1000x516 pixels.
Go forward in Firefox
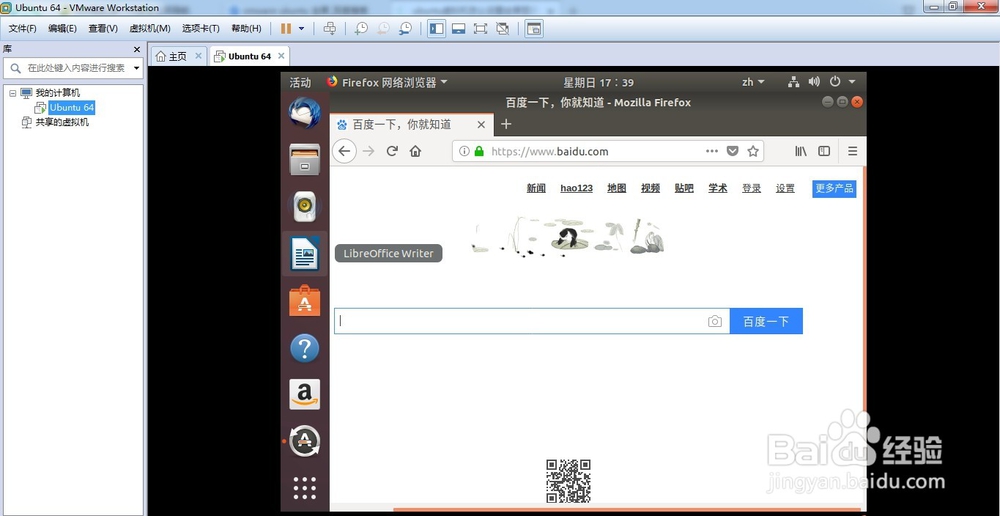(368, 151)
